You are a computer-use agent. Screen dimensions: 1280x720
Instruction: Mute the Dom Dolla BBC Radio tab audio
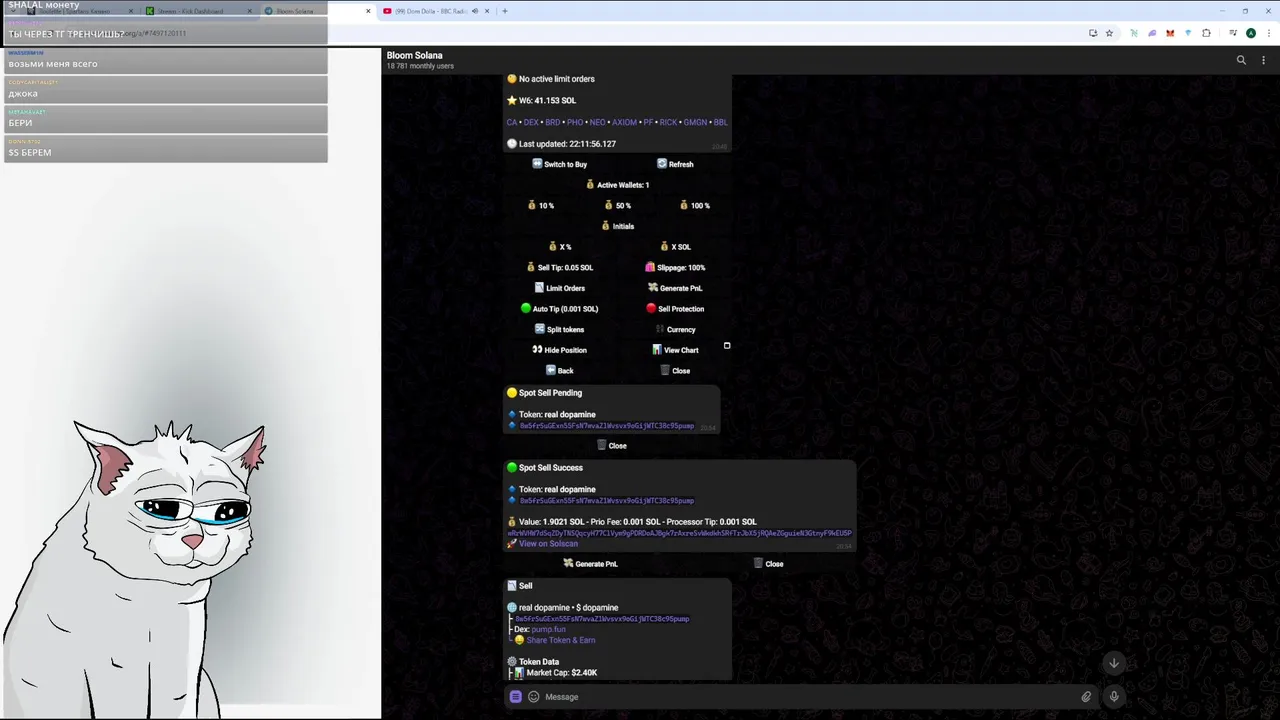coord(474,11)
